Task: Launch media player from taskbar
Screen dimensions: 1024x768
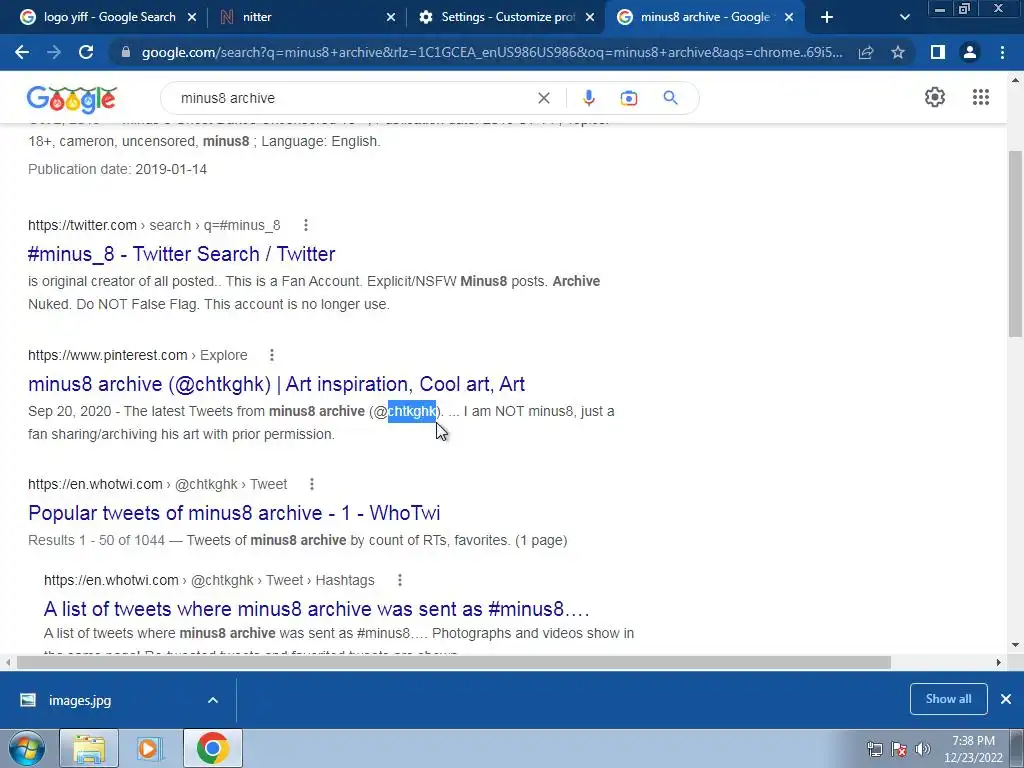Action: pyautogui.click(x=150, y=748)
